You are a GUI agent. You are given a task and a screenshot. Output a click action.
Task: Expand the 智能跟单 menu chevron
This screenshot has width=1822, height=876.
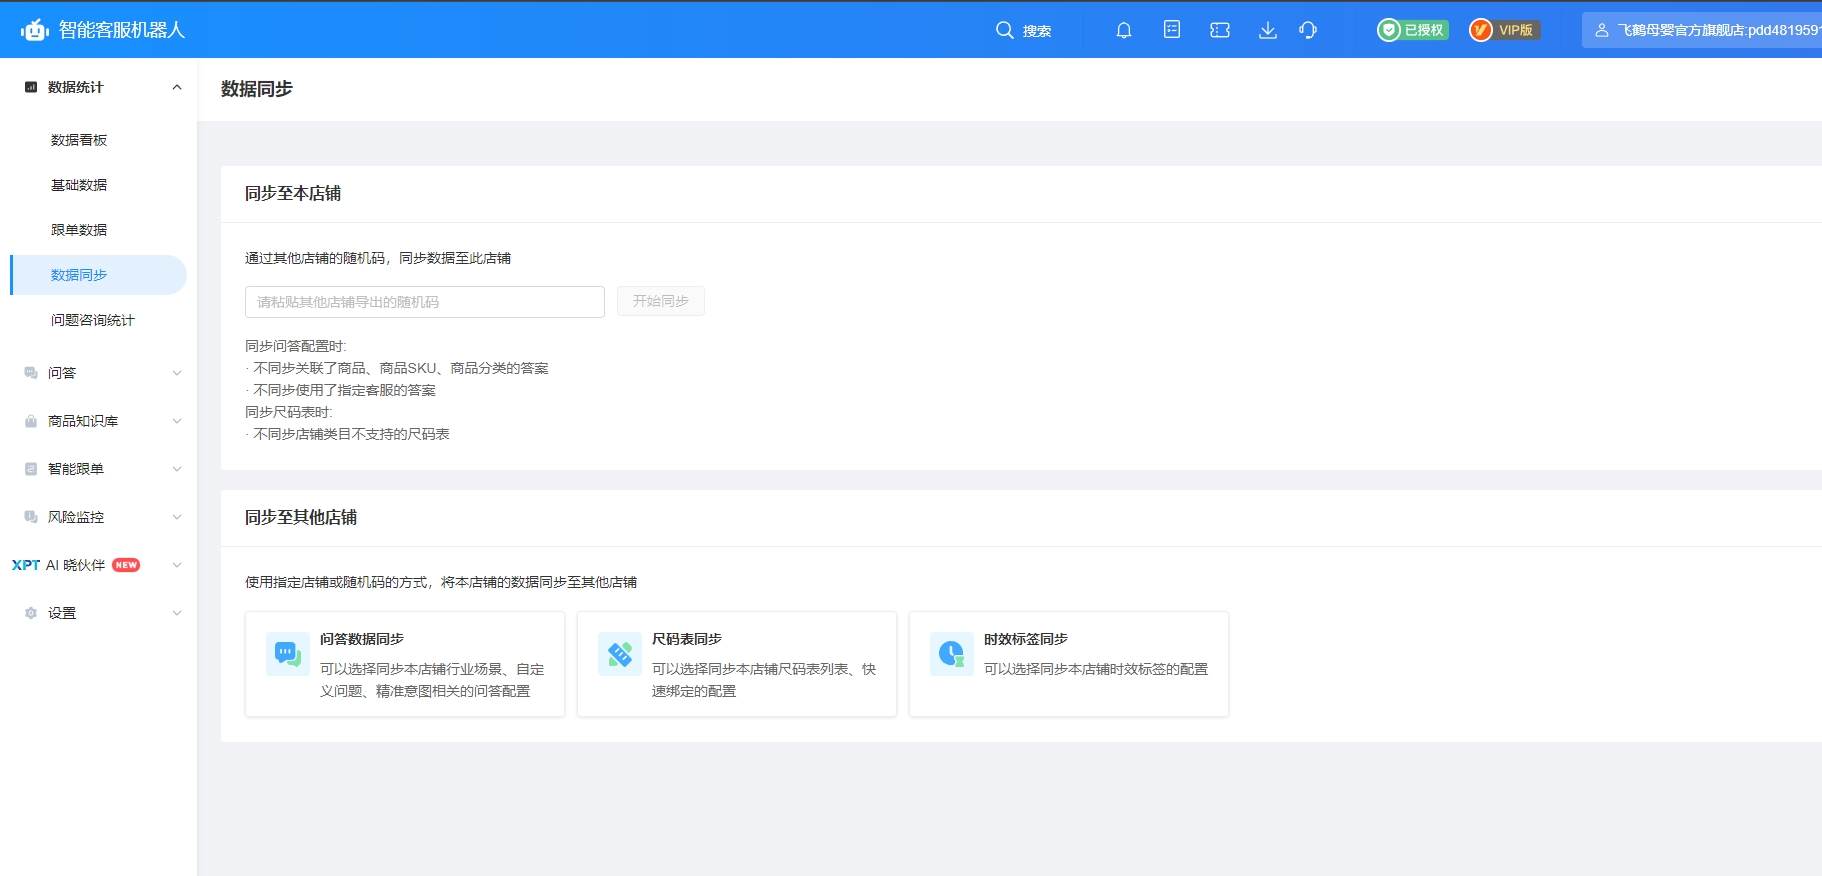(177, 469)
